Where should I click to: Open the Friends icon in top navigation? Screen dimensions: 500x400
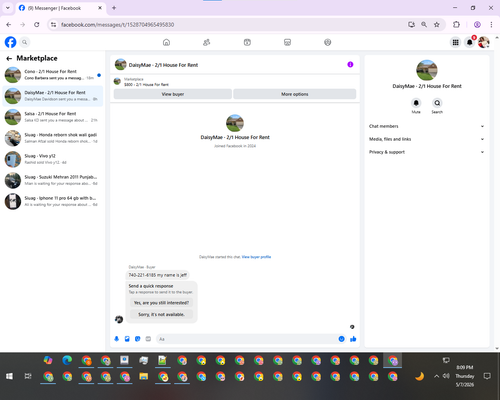click(x=207, y=42)
